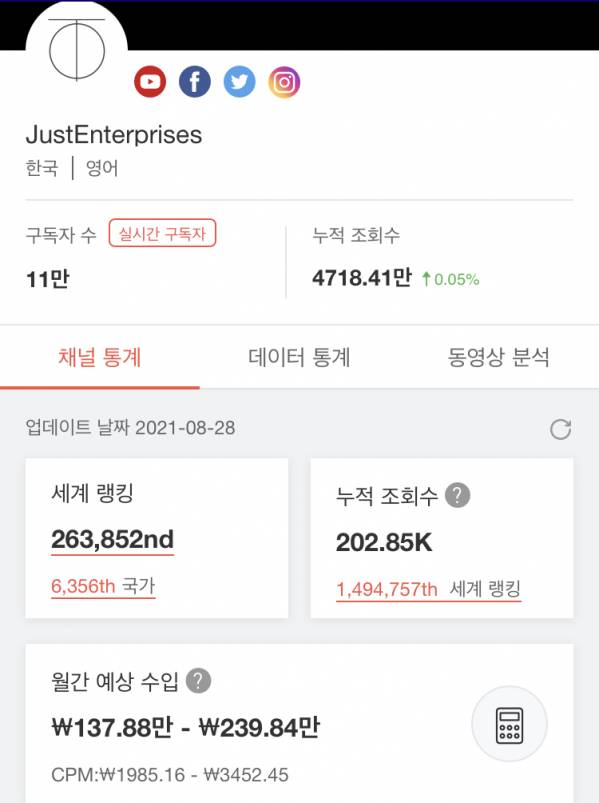Open the 6,356th 국가 ranking link
The height and width of the screenshot is (803, 599).
pos(103,587)
